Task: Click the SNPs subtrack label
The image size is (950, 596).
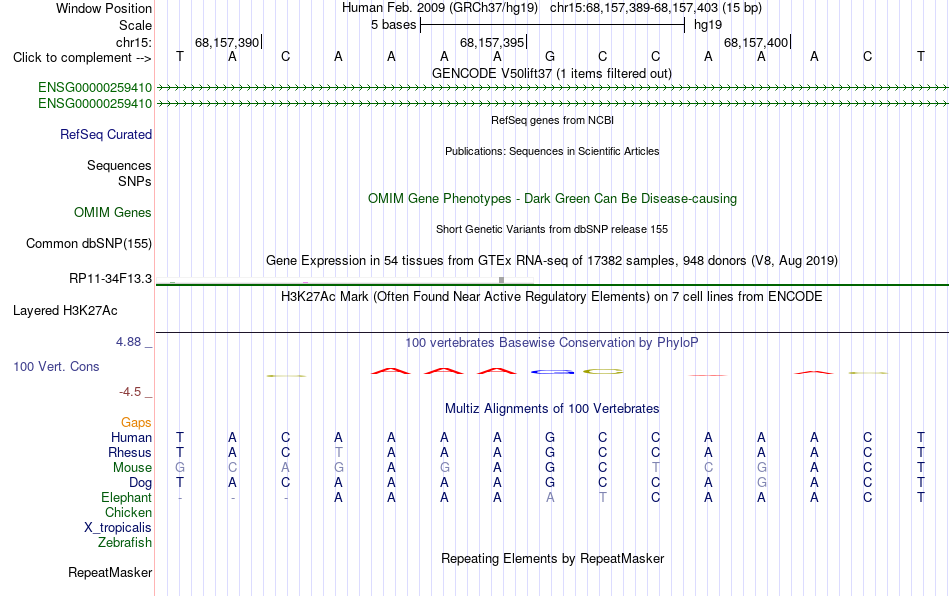Action: coord(135,181)
